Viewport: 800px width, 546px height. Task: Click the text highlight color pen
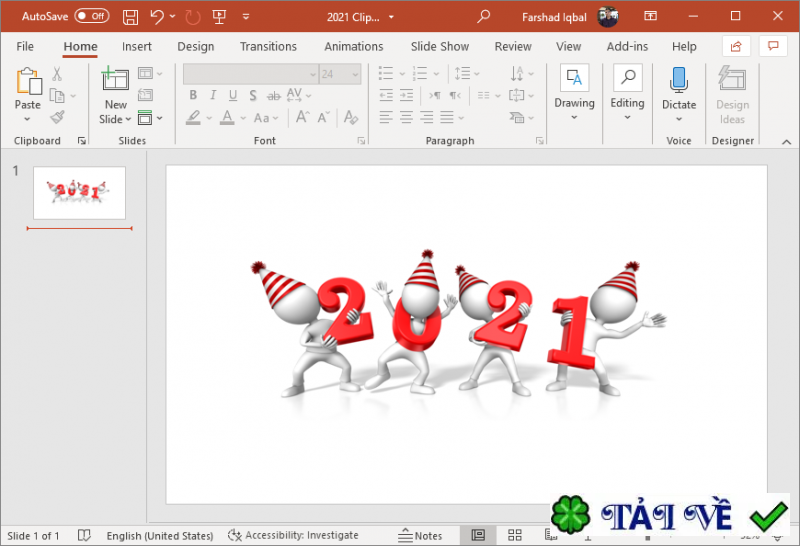pos(193,118)
